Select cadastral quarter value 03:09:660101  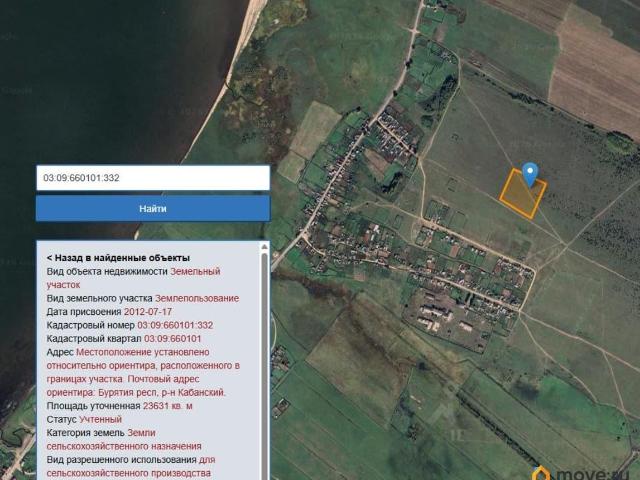[173, 339]
